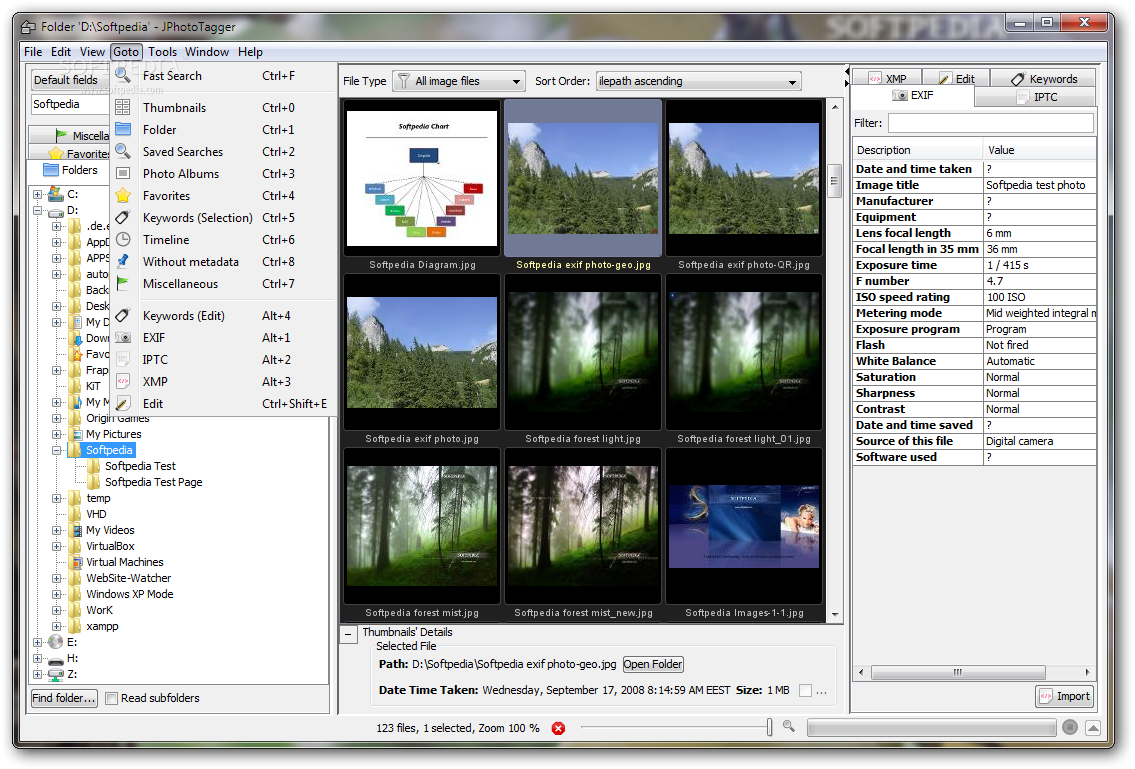Click the Favorites star icon in Goto menu
Viewport: 1135px width, 769px height.
tap(123, 196)
